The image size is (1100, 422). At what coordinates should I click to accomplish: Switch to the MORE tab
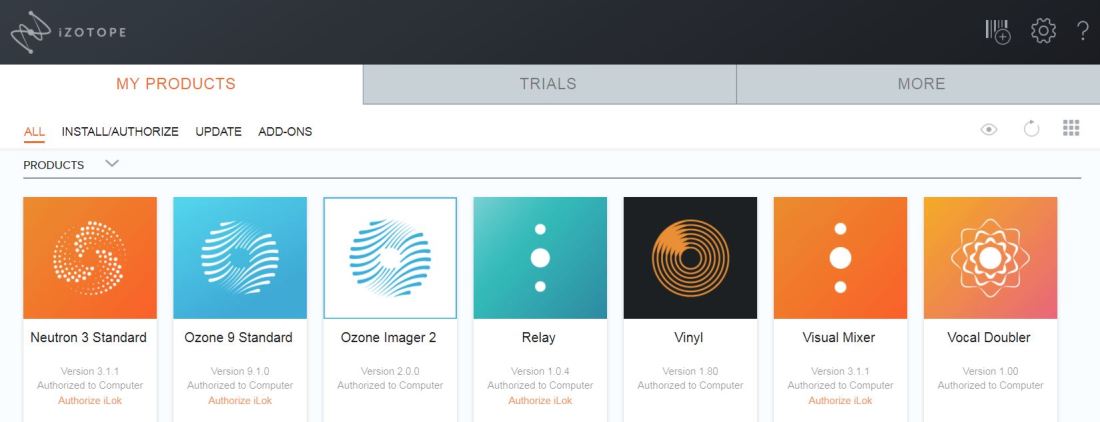[x=921, y=84]
